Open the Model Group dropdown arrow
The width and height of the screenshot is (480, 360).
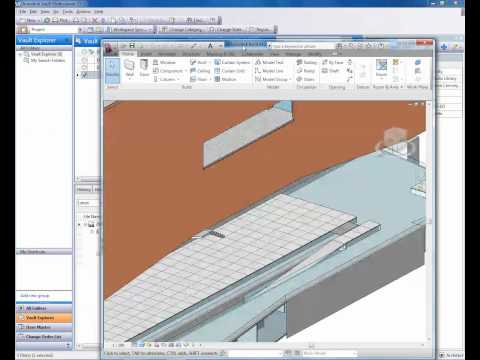(290, 79)
